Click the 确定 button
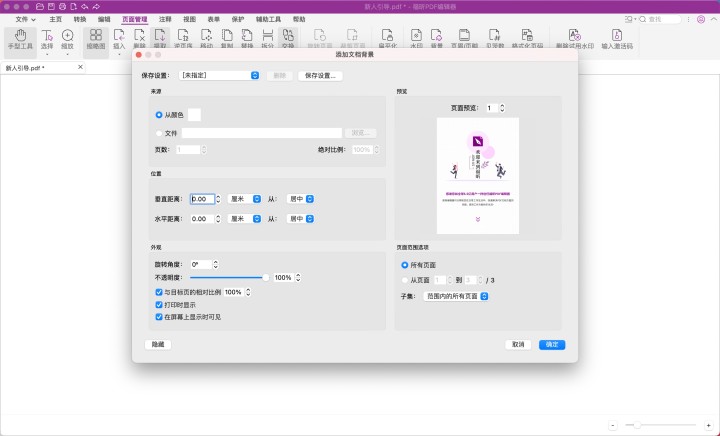720x436 pixels. (x=552, y=344)
